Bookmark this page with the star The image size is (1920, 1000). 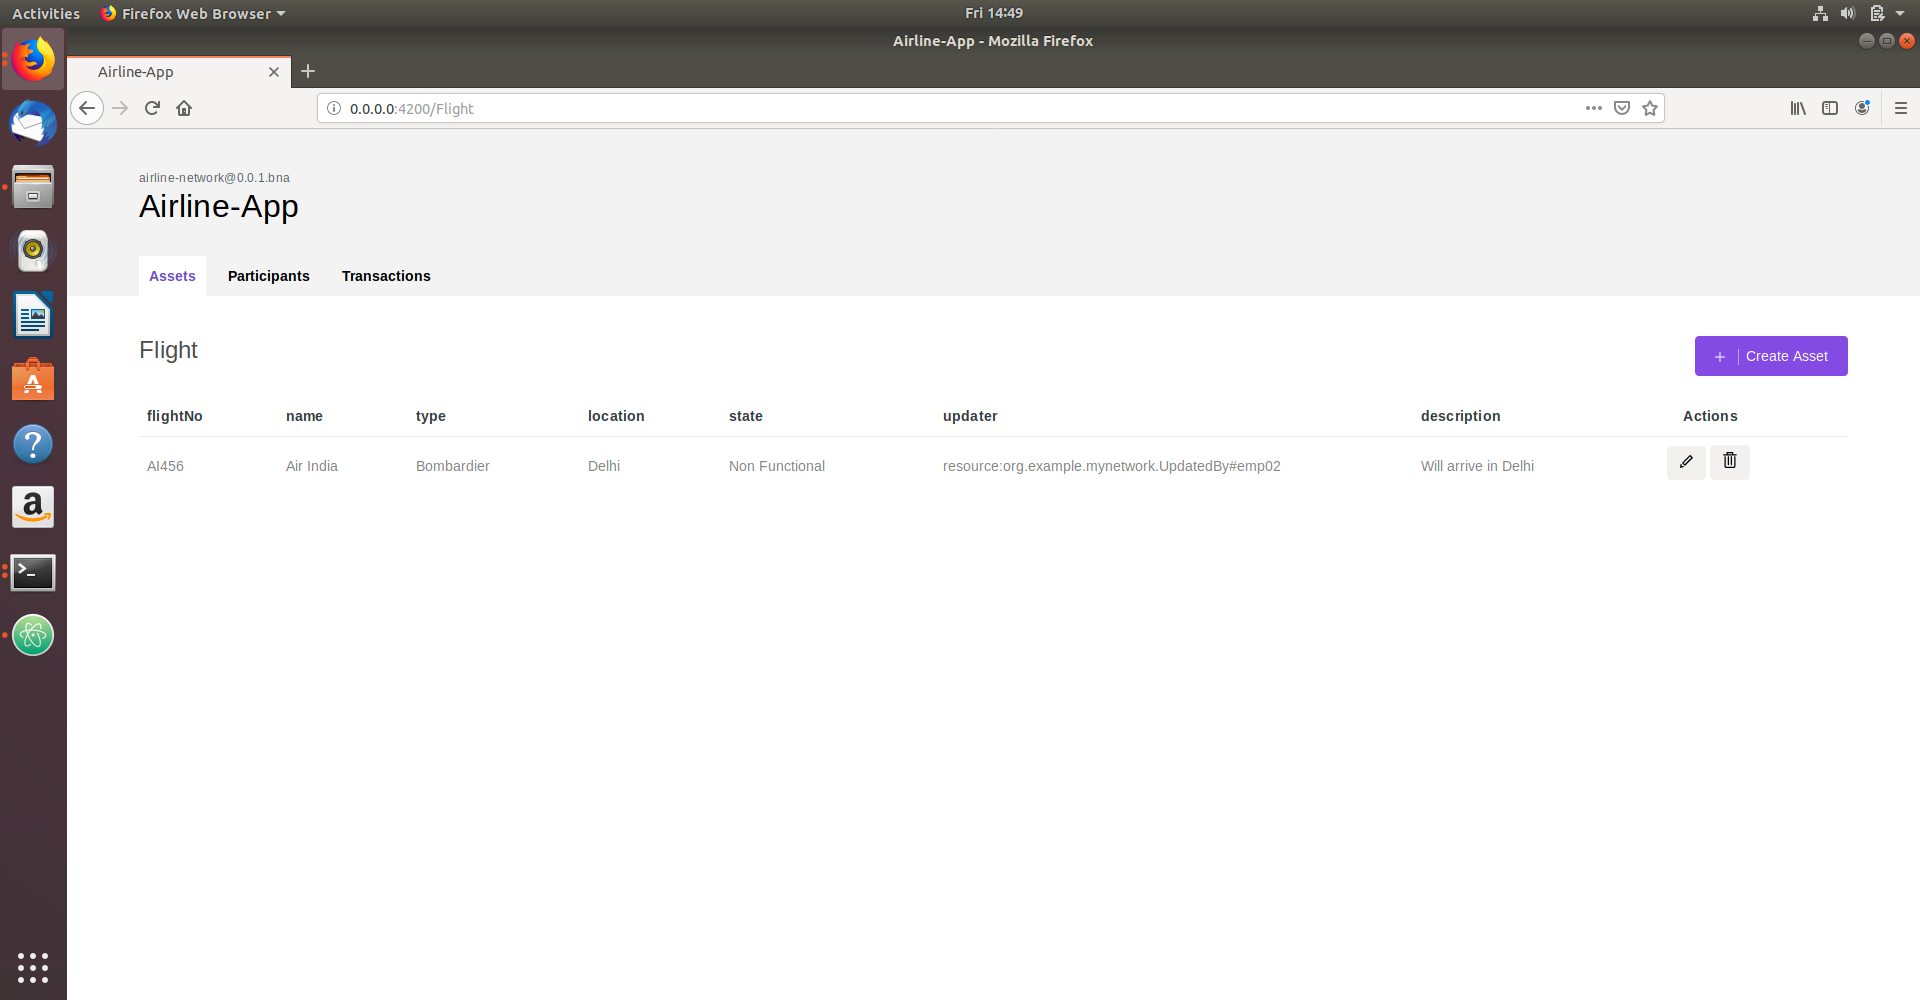(x=1650, y=108)
